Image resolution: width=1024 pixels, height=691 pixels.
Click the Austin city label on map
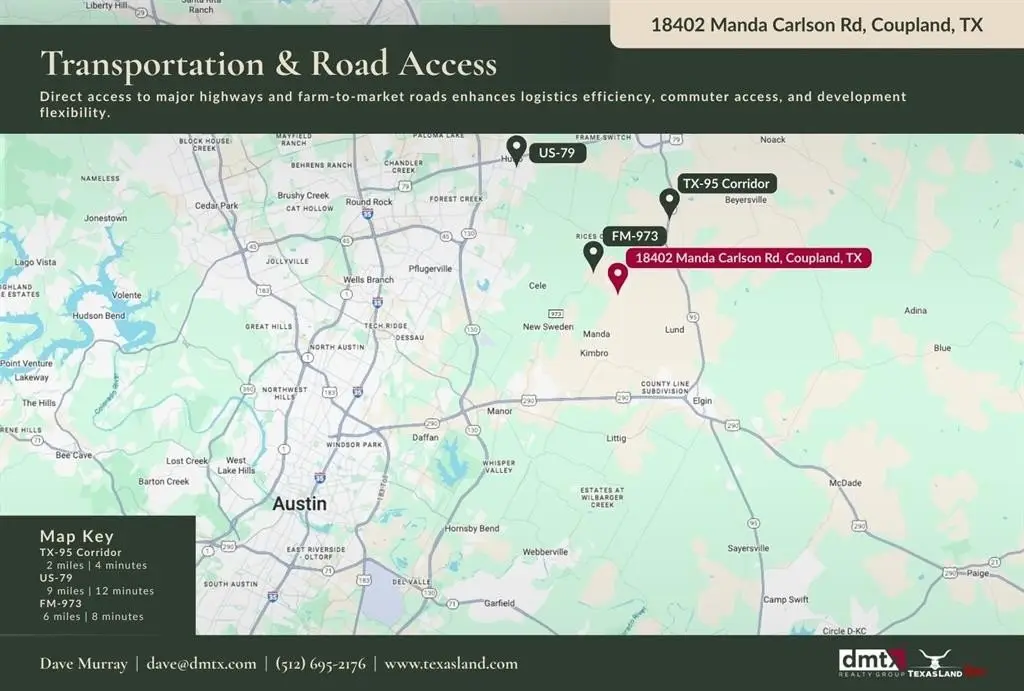(x=300, y=504)
